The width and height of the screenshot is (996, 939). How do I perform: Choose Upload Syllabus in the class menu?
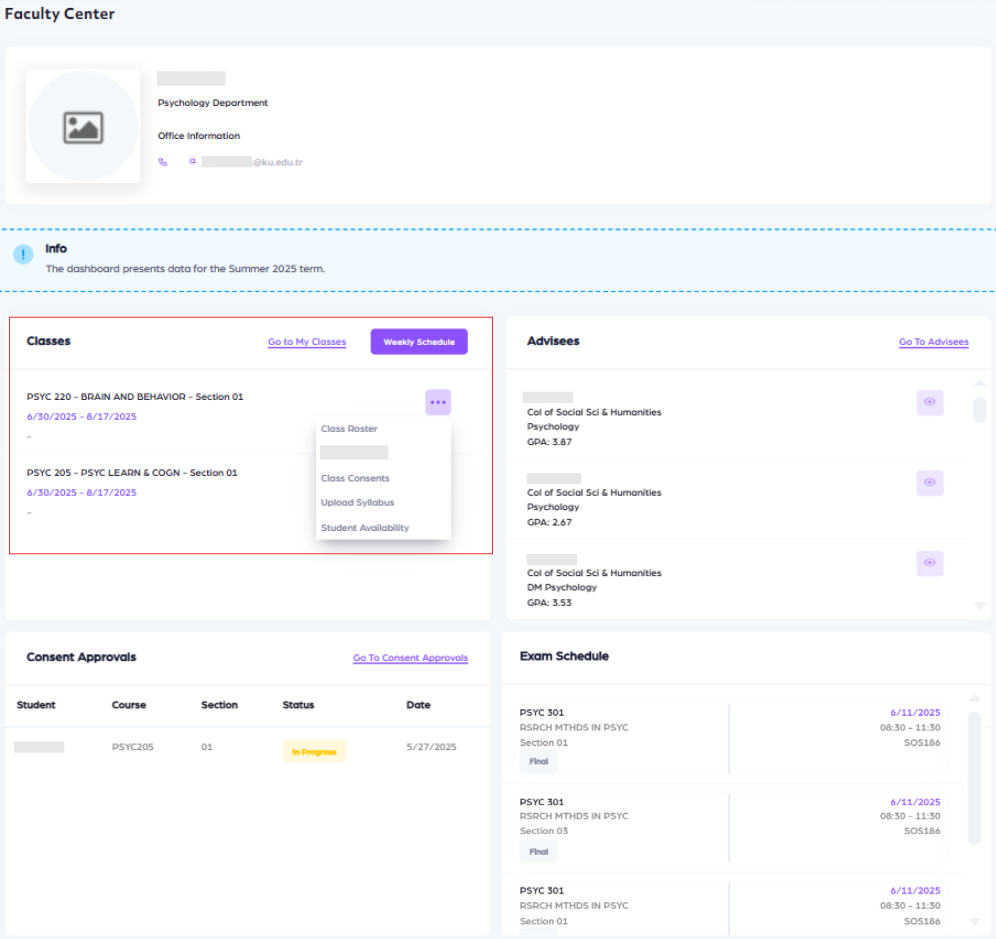(x=357, y=503)
